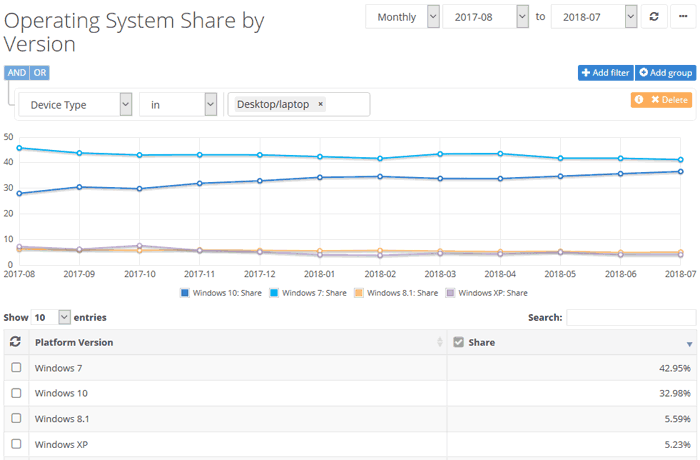Click the Windows 10 data point at 2017-08
Screen dimensions: 700x460
coord(19,193)
